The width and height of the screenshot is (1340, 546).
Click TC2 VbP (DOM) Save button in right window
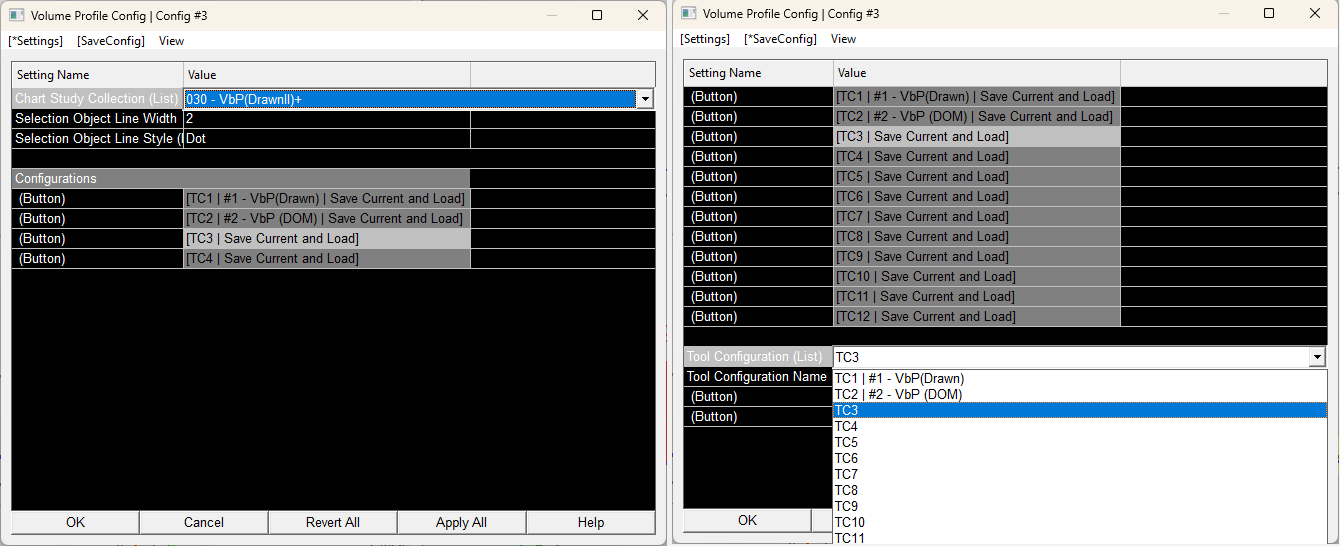click(977, 117)
